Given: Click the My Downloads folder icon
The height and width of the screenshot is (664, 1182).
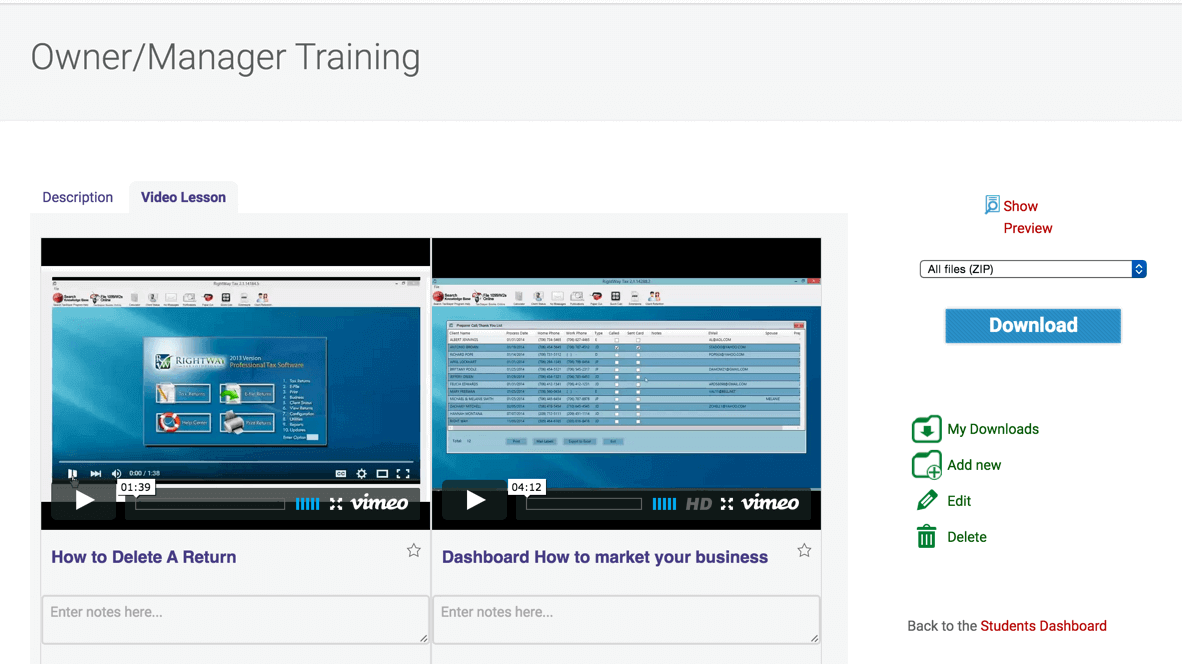Looking at the screenshot, I should point(926,429).
